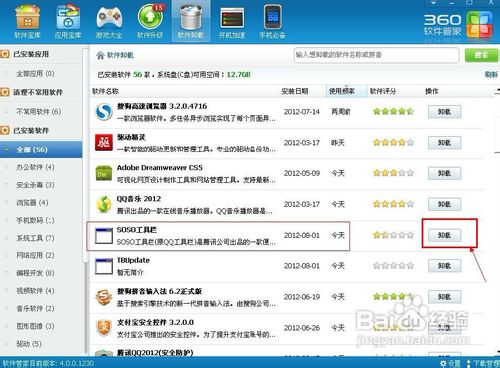Select 网络应用 (2) category
The height and width of the screenshot is (368, 500).
point(35,255)
